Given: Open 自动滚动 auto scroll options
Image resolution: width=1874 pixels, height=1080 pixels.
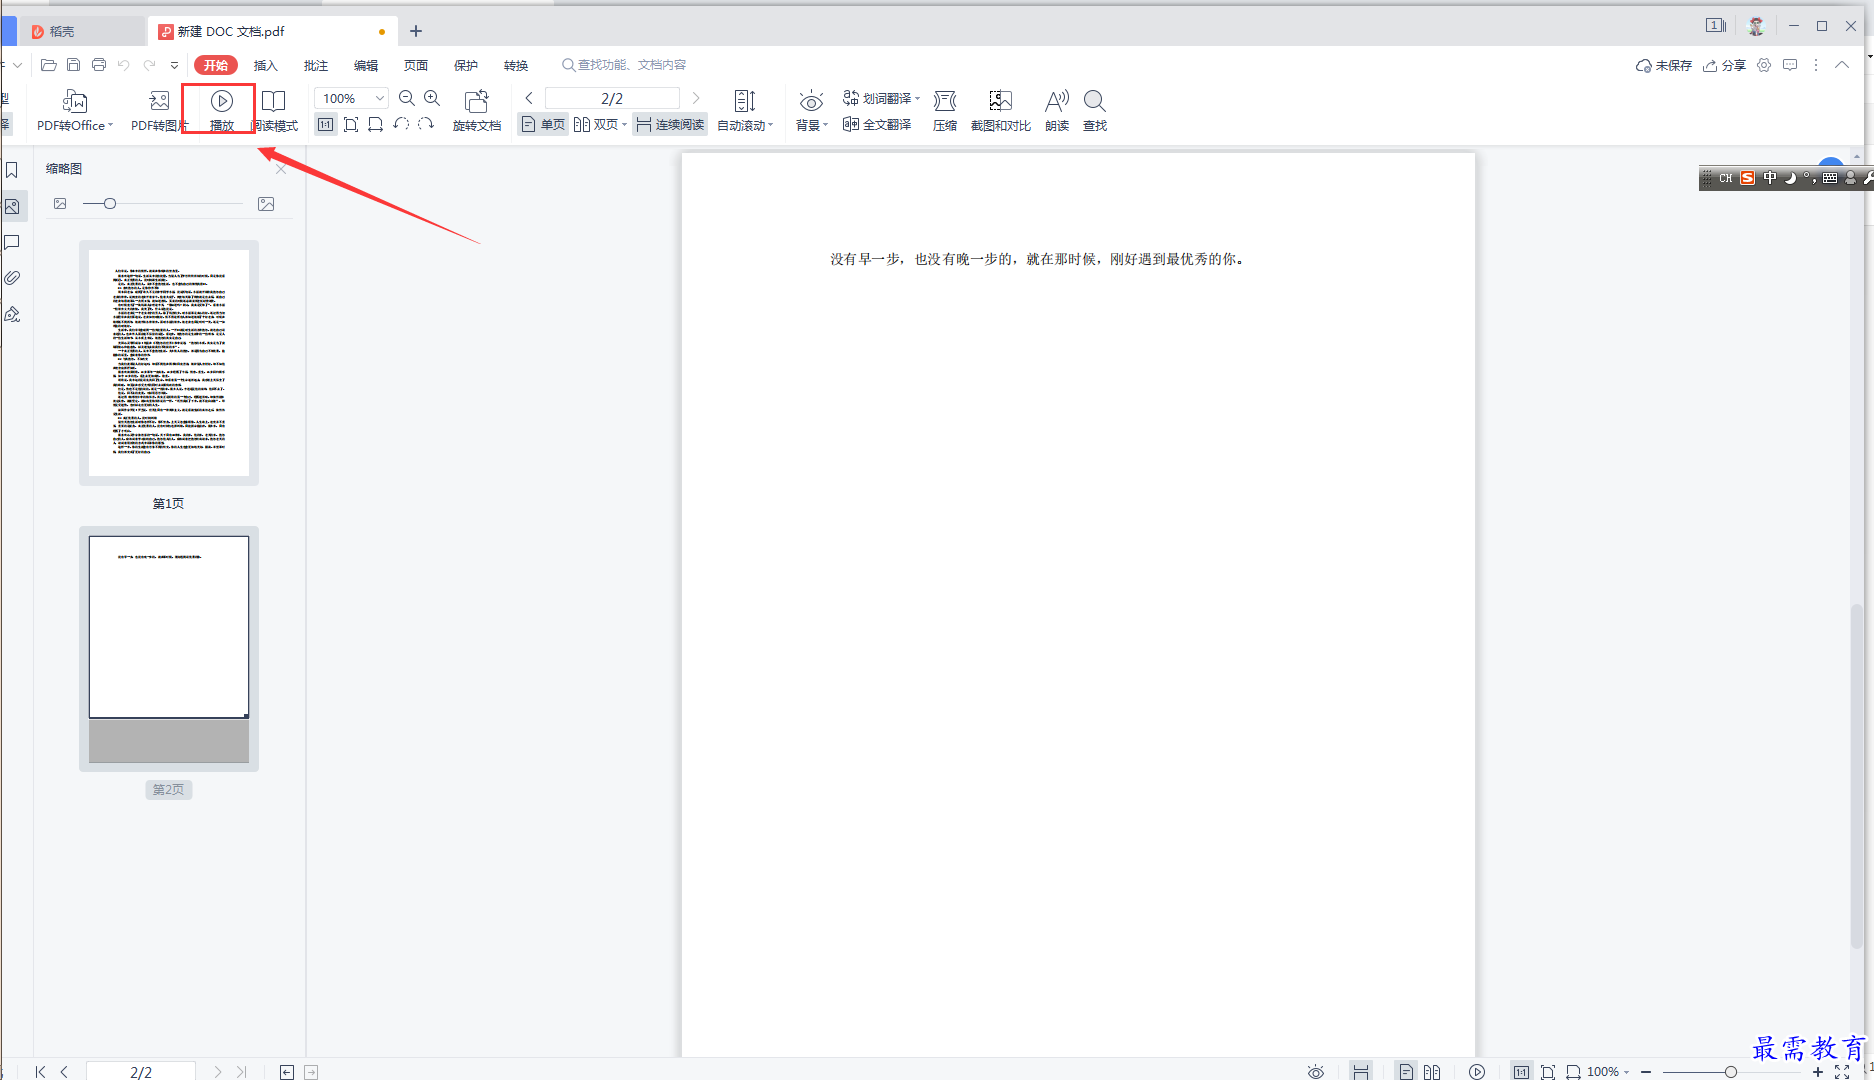Looking at the screenshot, I should click(745, 110).
